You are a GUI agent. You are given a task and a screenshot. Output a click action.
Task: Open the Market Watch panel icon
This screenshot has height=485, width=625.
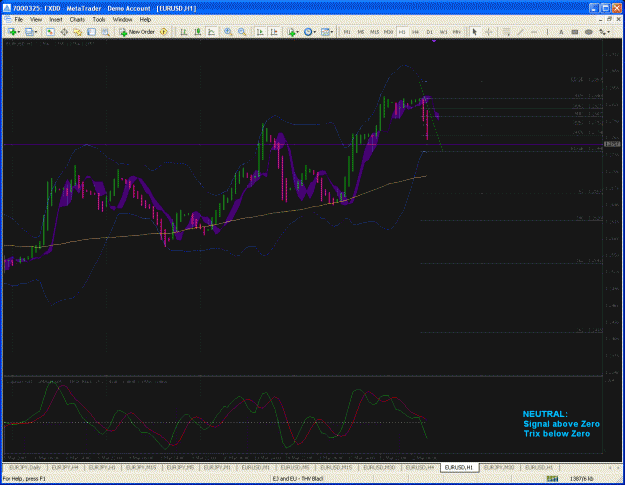click(50, 32)
